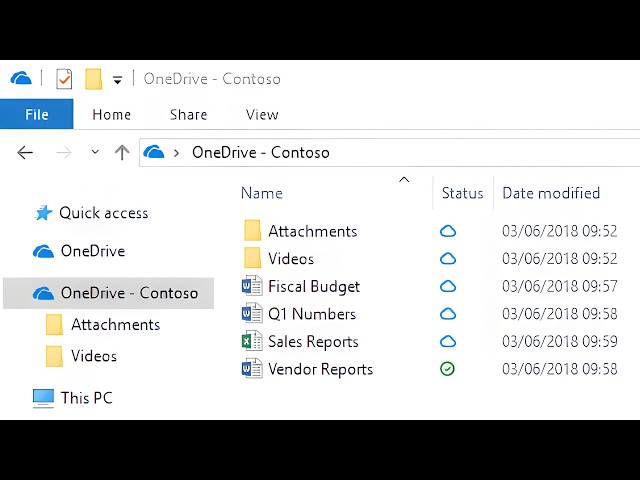Sort files by the Status column header
Viewport: 640px width, 480px height.
(x=462, y=193)
